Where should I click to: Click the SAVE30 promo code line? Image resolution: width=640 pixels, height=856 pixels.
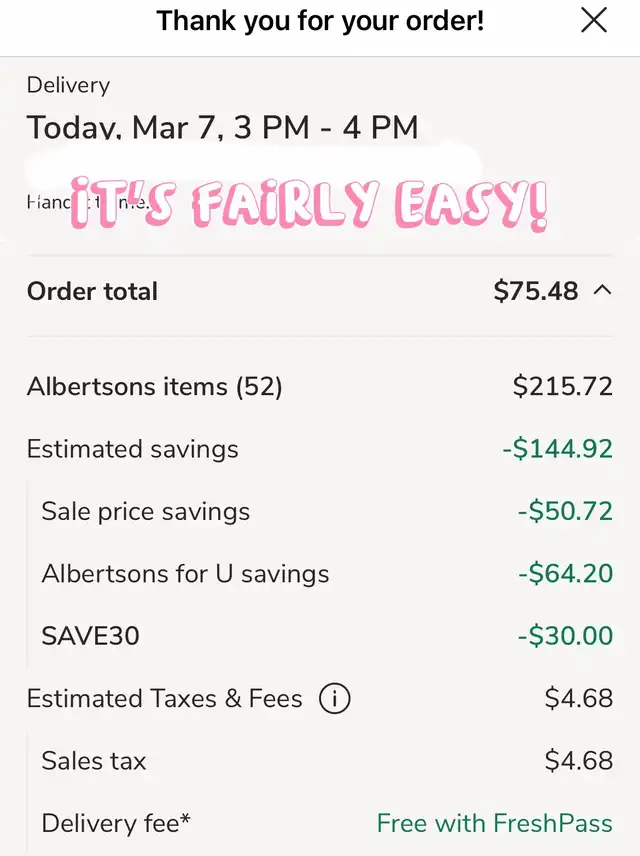coord(91,636)
